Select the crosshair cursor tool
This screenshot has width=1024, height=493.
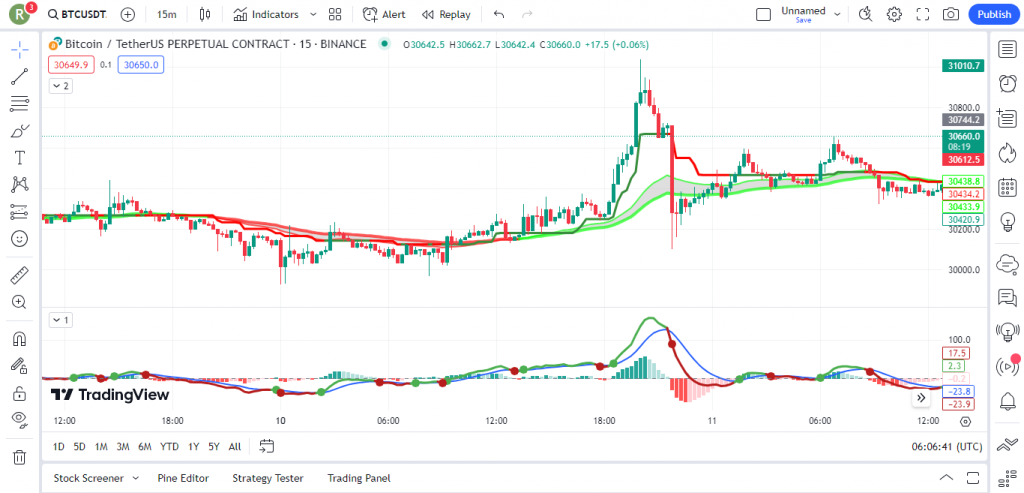20,50
